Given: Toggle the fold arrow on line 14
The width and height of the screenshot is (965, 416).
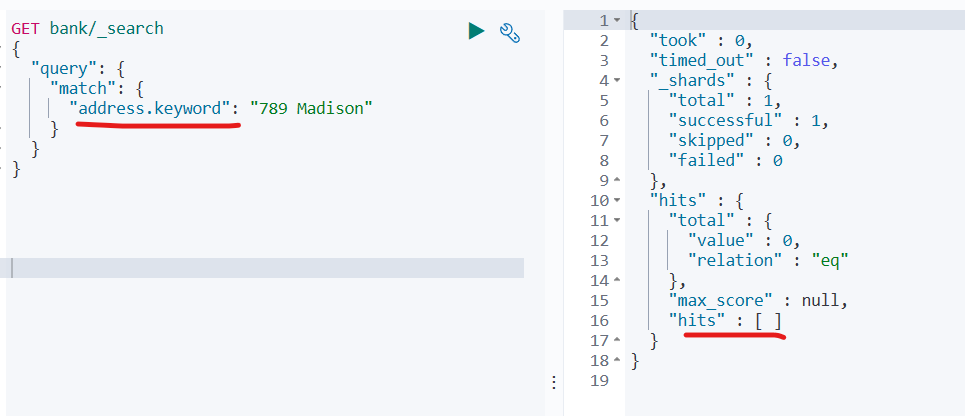Looking at the screenshot, I should [x=617, y=281].
